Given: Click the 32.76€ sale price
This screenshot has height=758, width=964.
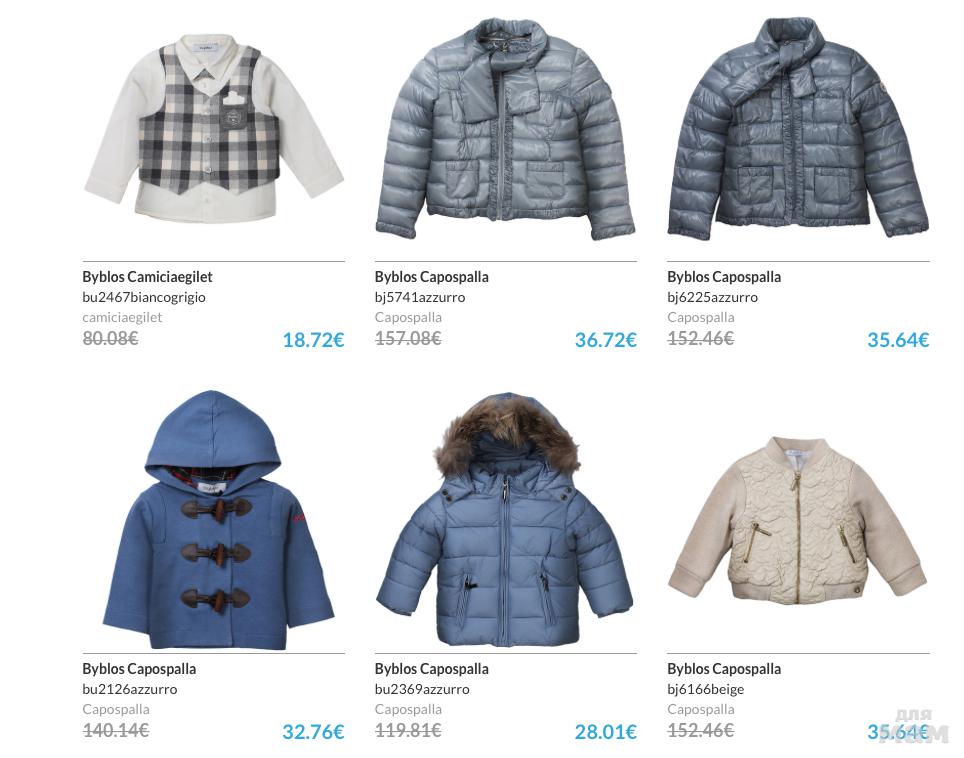Looking at the screenshot, I should 314,732.
